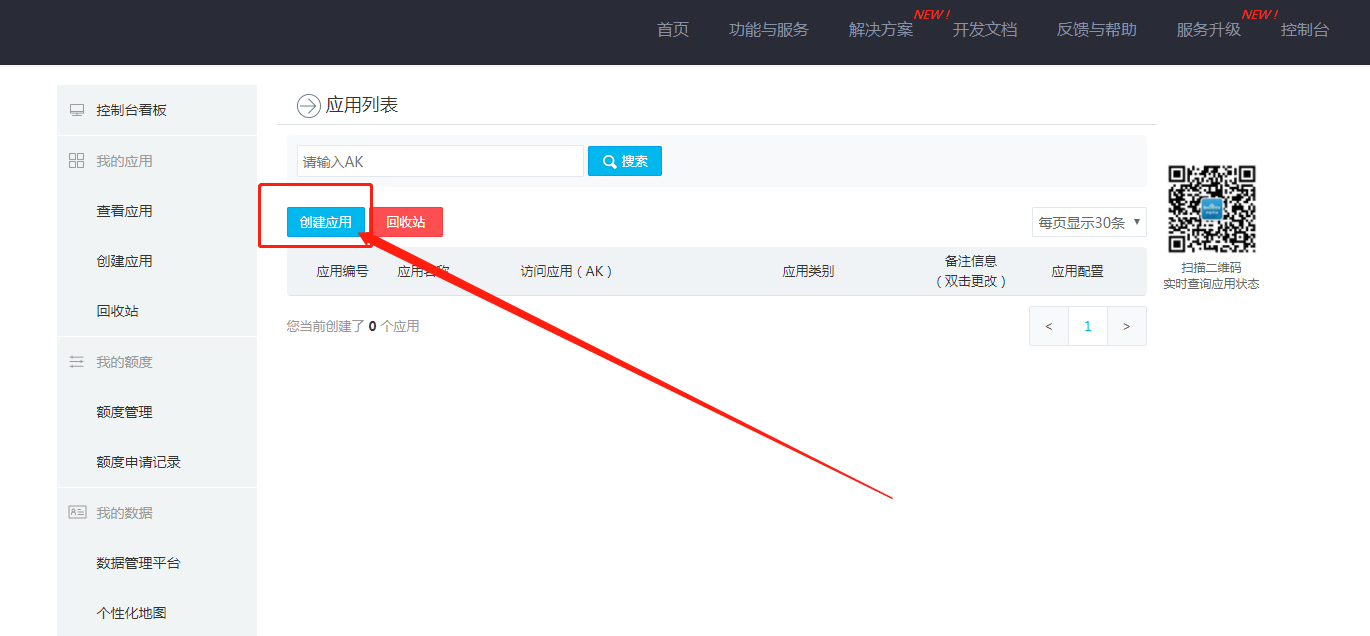The image size is (1370, 636).
Task: Open 控制台 in top navigation
Action: click(1305, 30)
